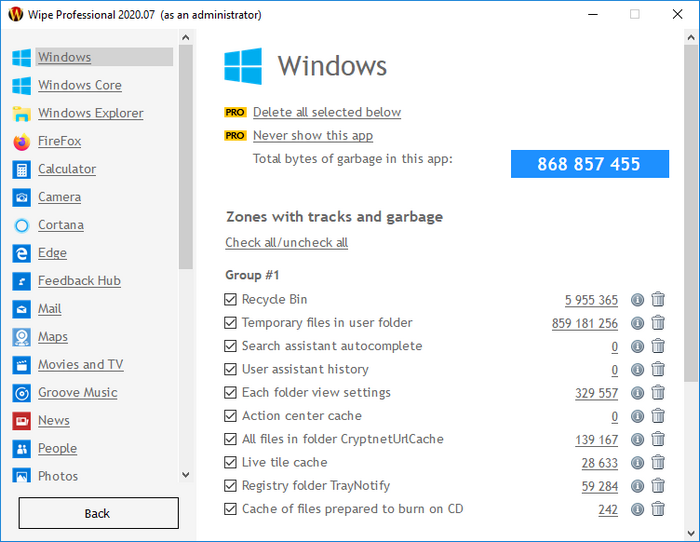Viewport: 700px width, 542px height.
Task: Select the Edge browser icon
Action: [21, 254]
